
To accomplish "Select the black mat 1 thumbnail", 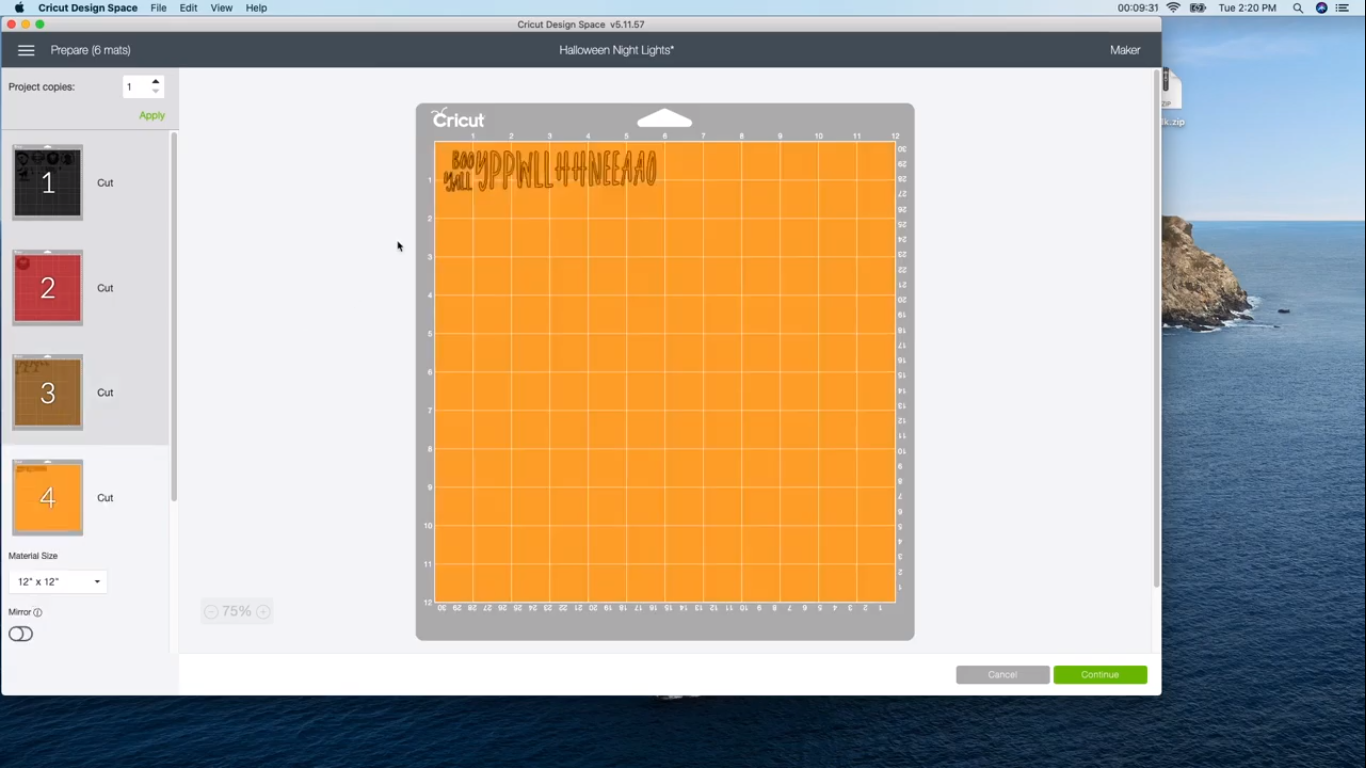I will pos(47,181).
